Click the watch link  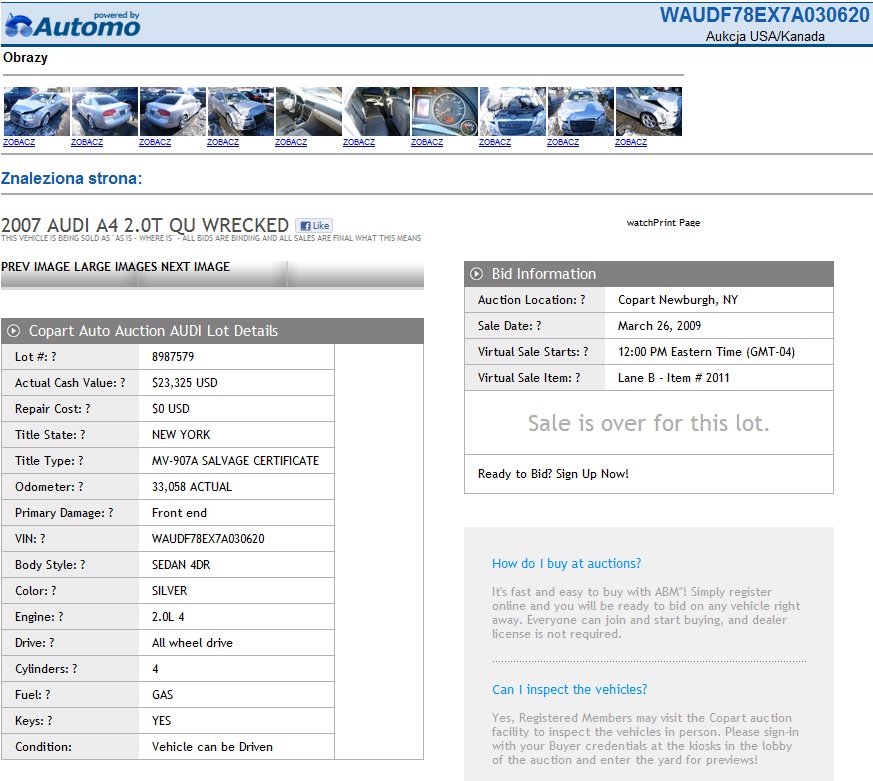[x=639, y=223]
